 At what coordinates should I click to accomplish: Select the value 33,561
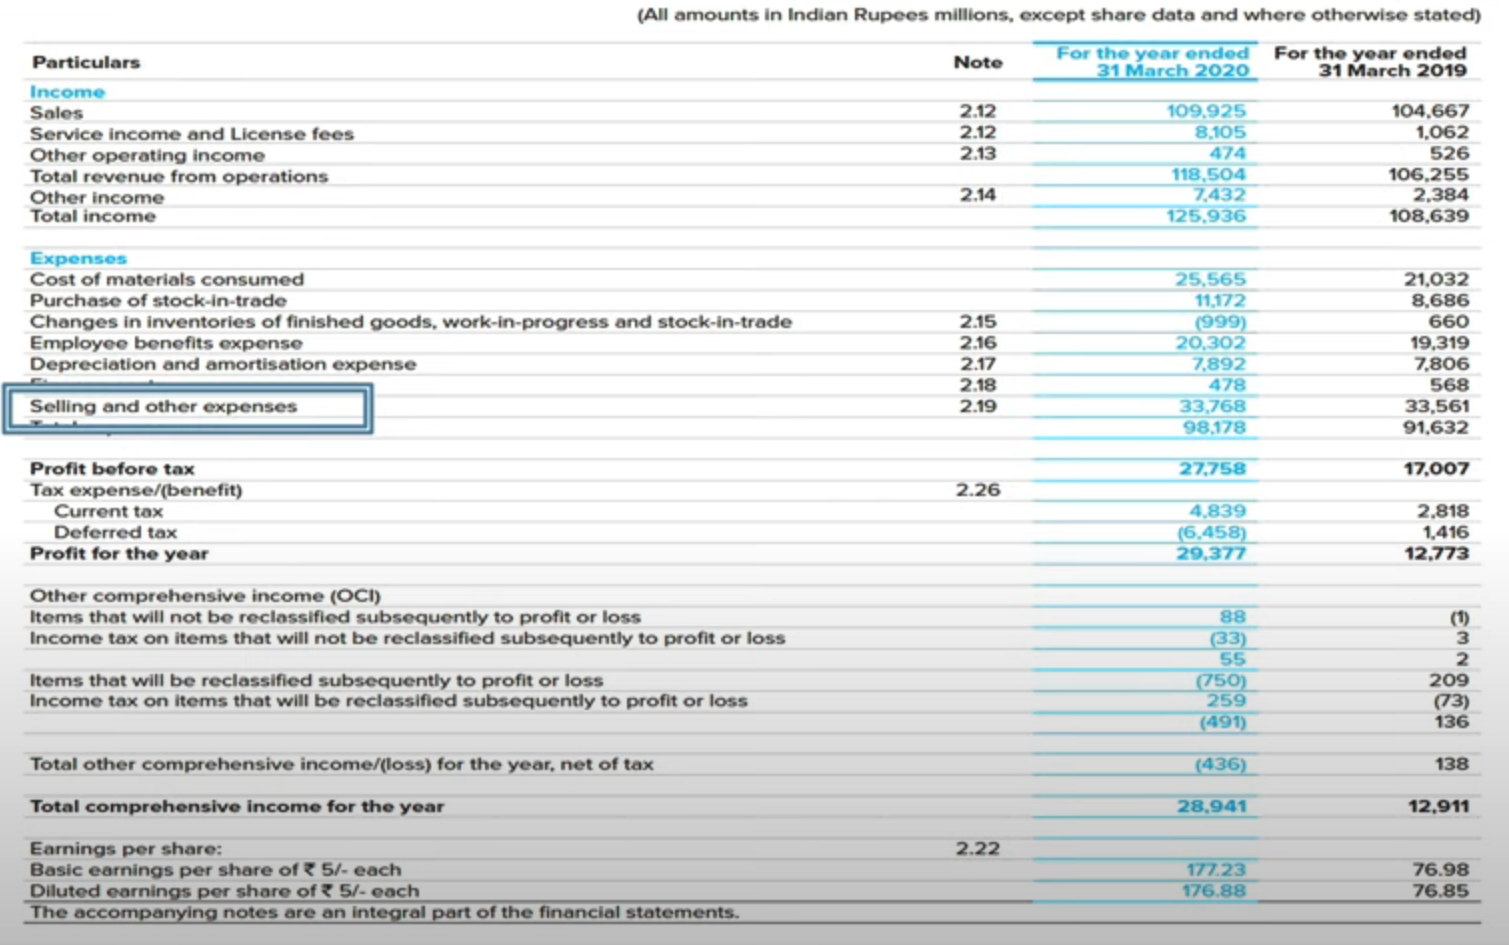[x=1437, y=406]
